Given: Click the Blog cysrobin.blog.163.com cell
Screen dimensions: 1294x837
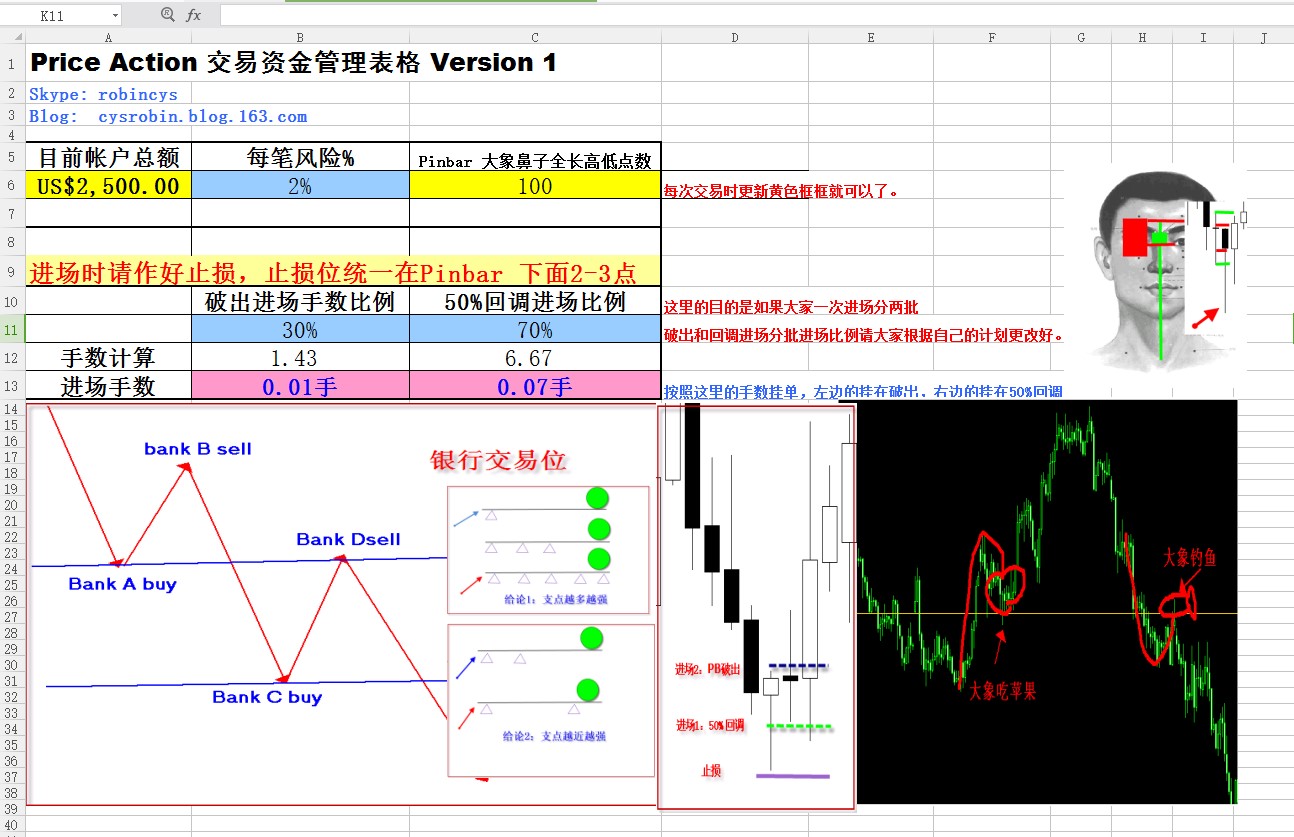Looking at the screenshot, I should tap(168, 116).
